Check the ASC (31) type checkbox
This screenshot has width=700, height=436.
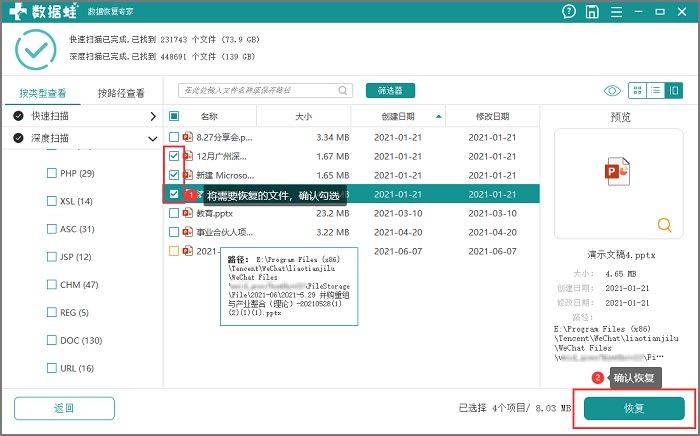point(52,229)
